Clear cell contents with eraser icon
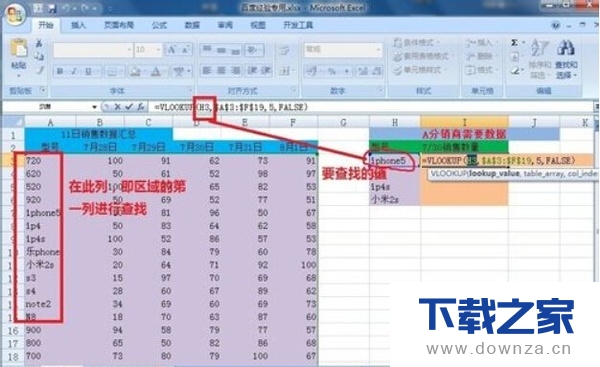This screenshot has height=367, width=600. [515, 70]
